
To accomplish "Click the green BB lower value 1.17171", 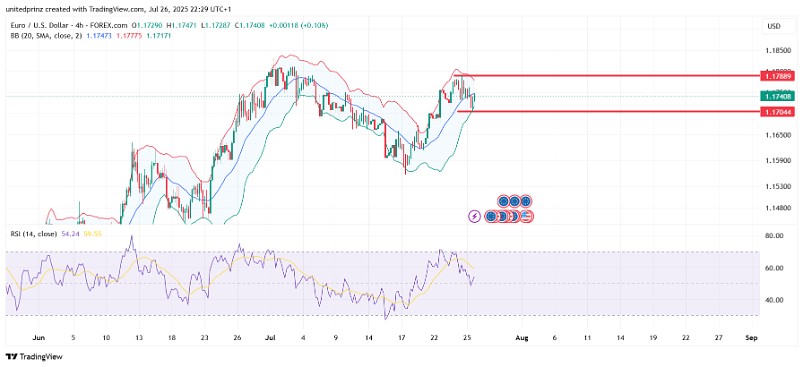I will pos(159,36).
